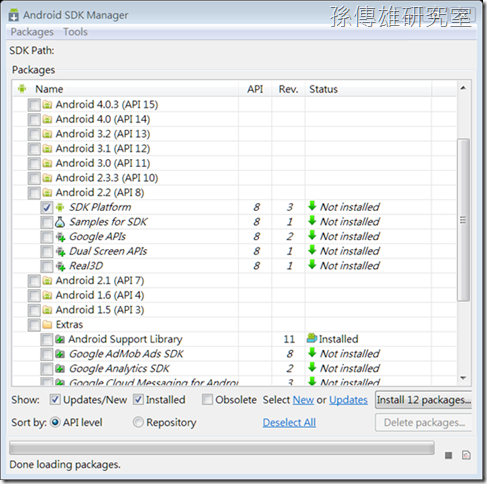Viewport: 487px width, 484px height.
Task: Click Not installed status of Google APIs
Action: (350, 237)
